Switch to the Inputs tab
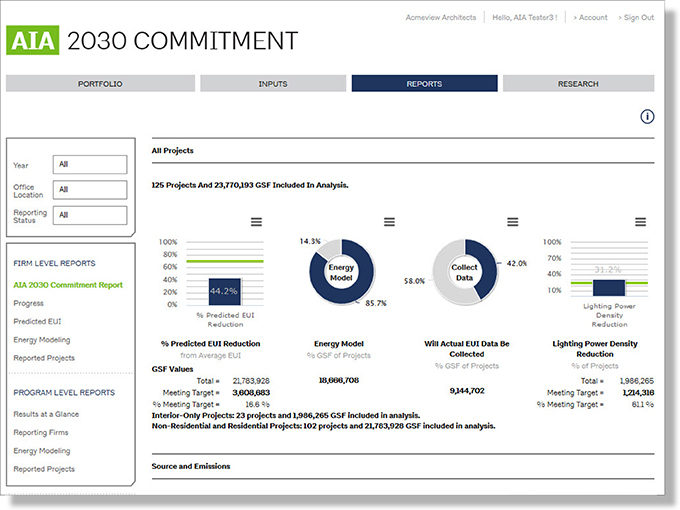 coord(273,84)
